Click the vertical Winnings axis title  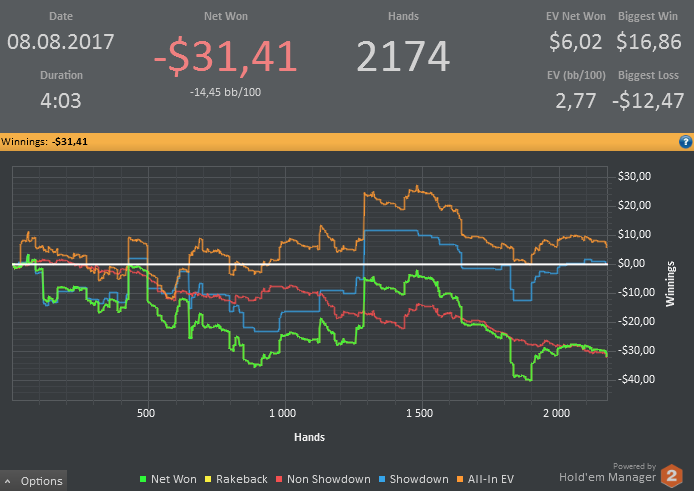[x=670, y=284]
